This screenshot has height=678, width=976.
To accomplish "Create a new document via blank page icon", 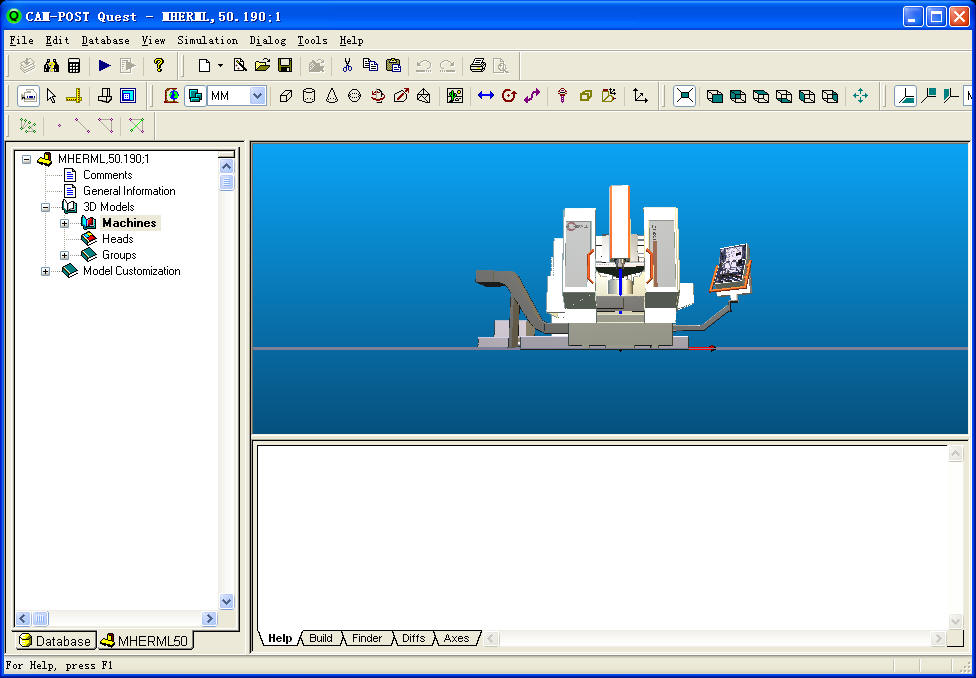I will [x=204, y=65].
